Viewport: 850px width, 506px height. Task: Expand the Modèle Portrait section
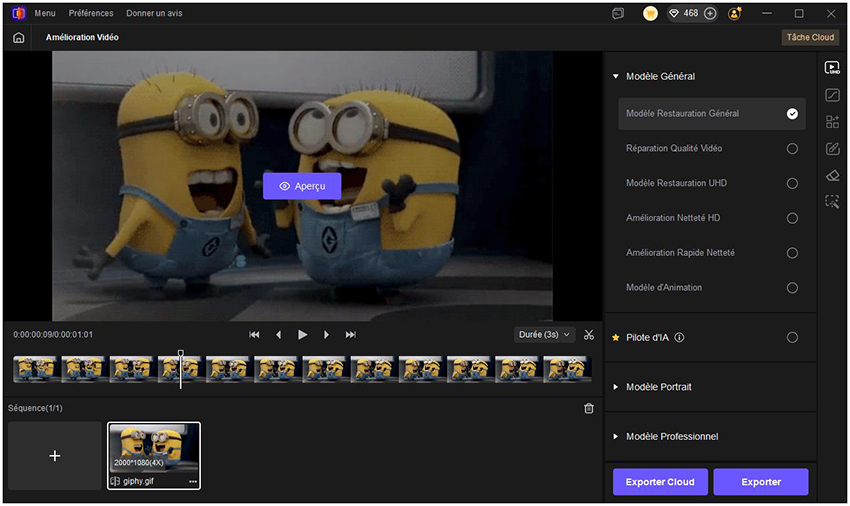point(658,387)
